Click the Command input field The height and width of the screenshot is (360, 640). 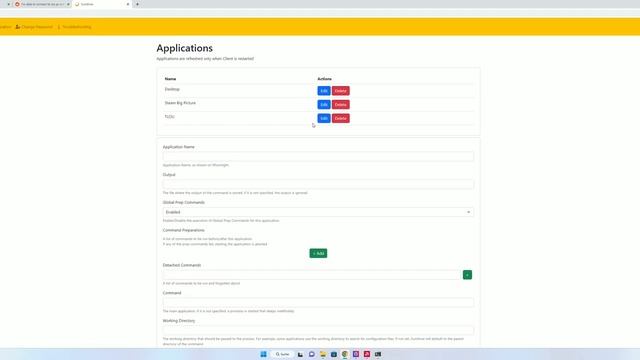(x=318, y=302)
